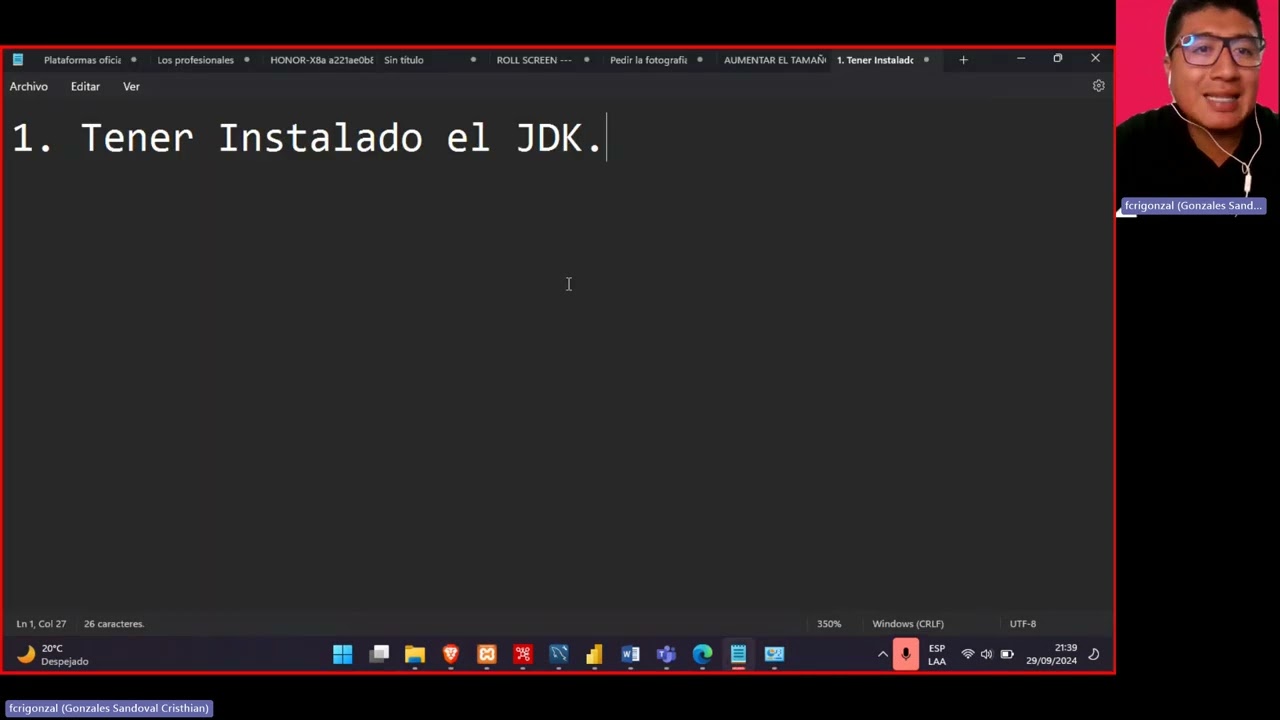This screenshot has height=720, width=1280.
Task: Switch to Pedir la fotografía tab
Action: pos(648,60)
